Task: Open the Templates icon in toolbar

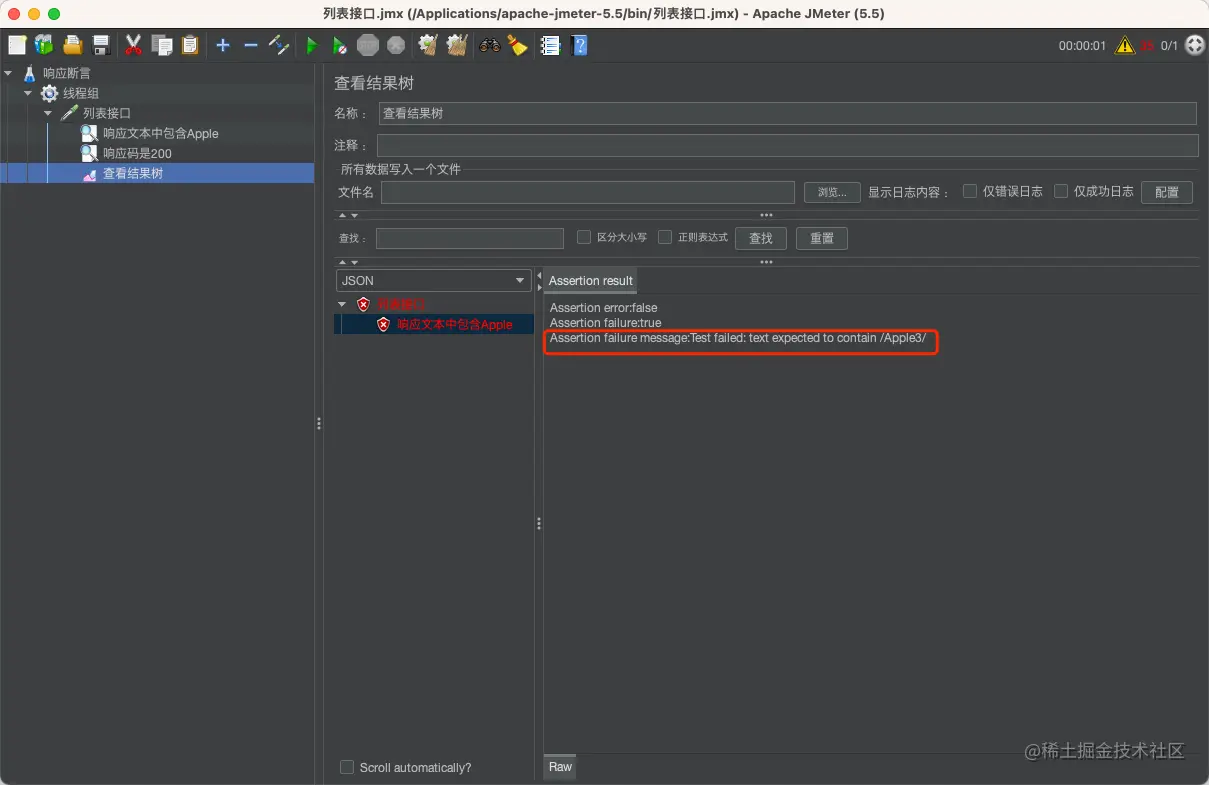Action: tap(44, 45)
